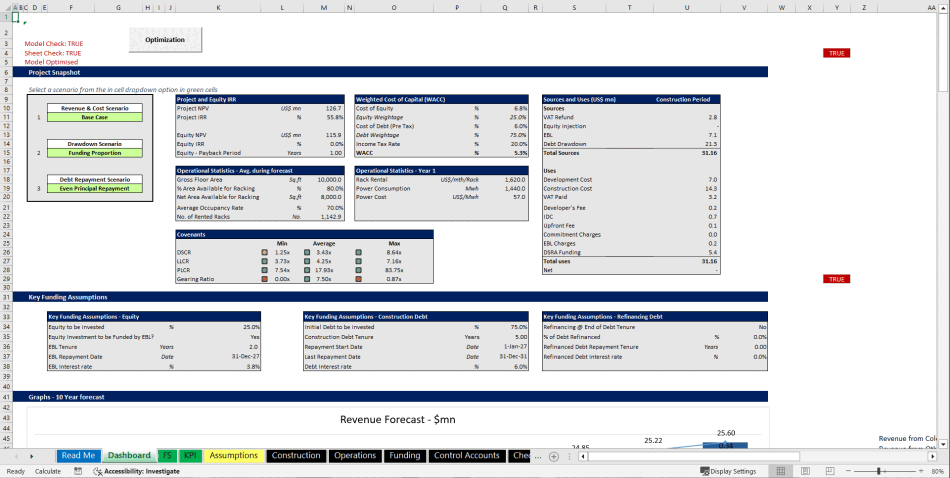Click the scroll sheet tabs right arrow
The height and width of the screenshot is (478, 950).
click(44, 456)
